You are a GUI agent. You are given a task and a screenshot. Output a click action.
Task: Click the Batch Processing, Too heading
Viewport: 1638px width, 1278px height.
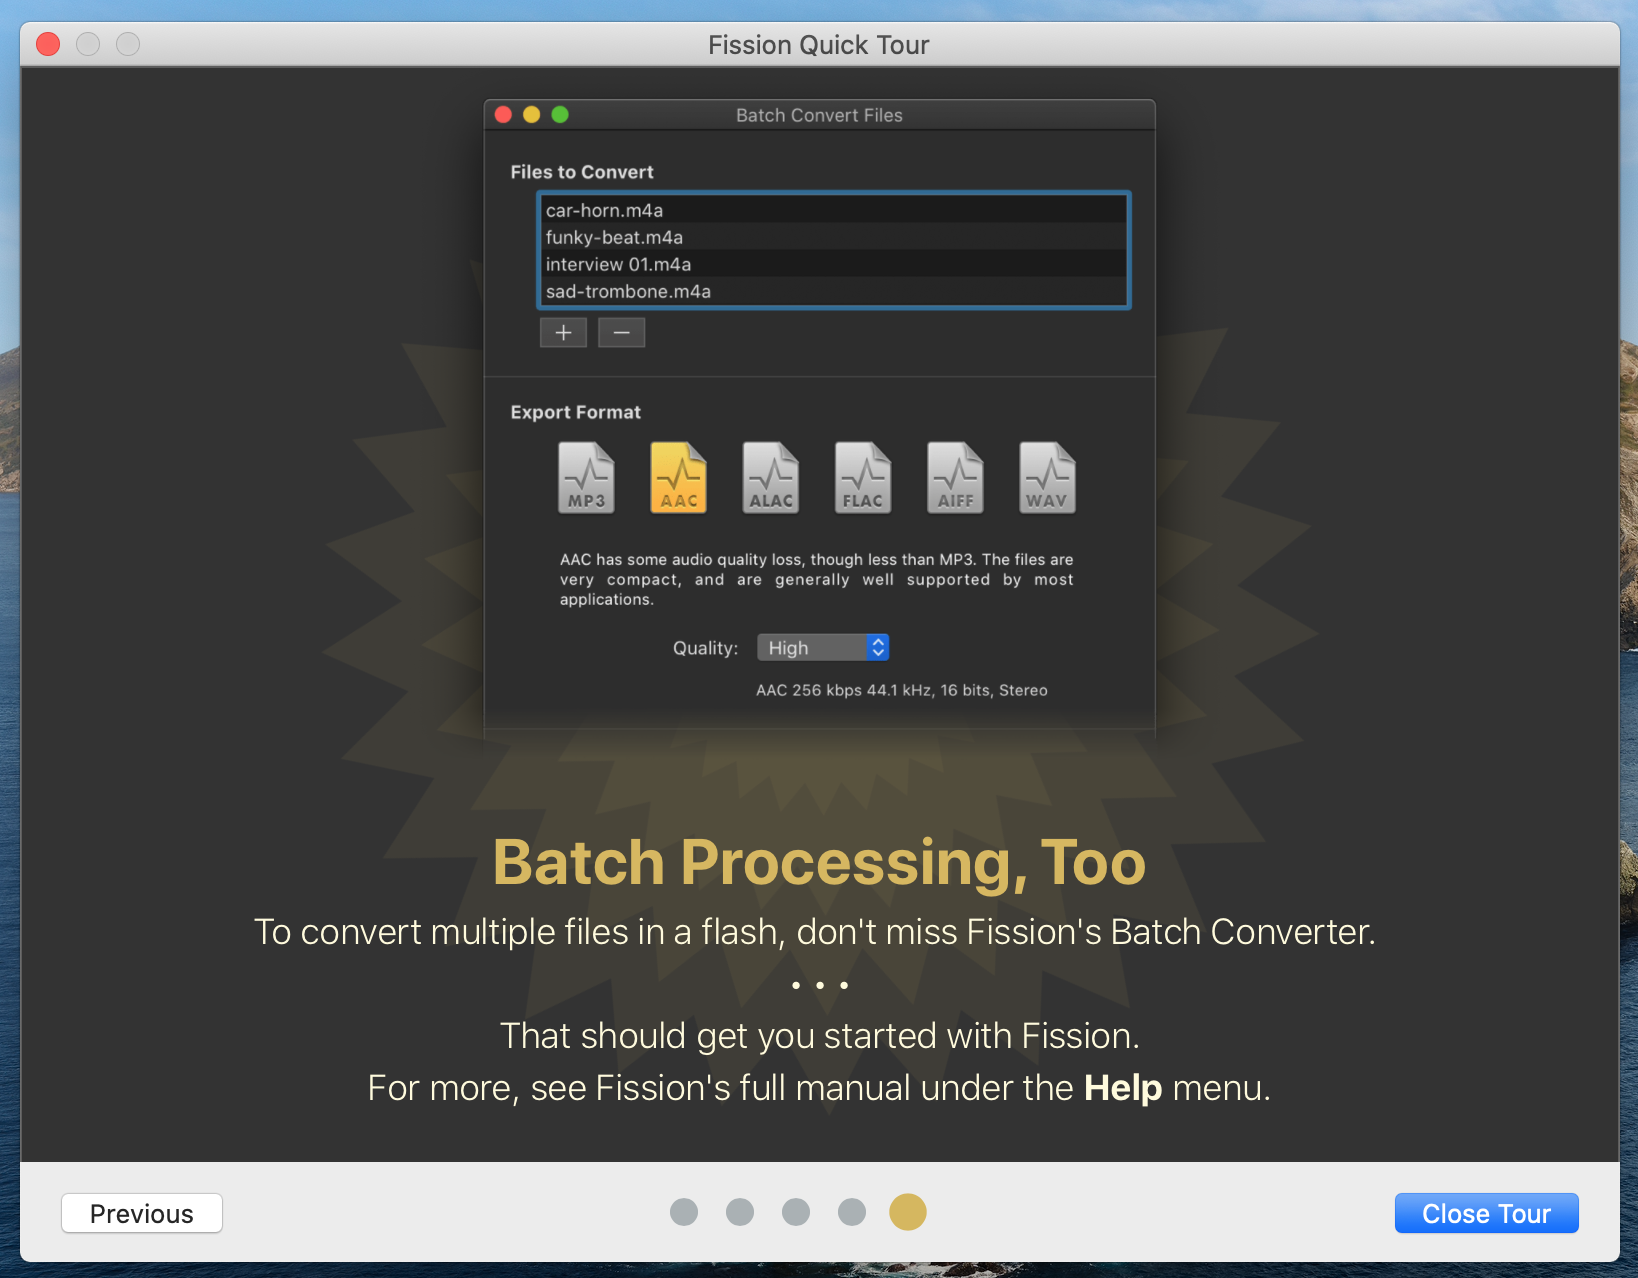point(819,863)
